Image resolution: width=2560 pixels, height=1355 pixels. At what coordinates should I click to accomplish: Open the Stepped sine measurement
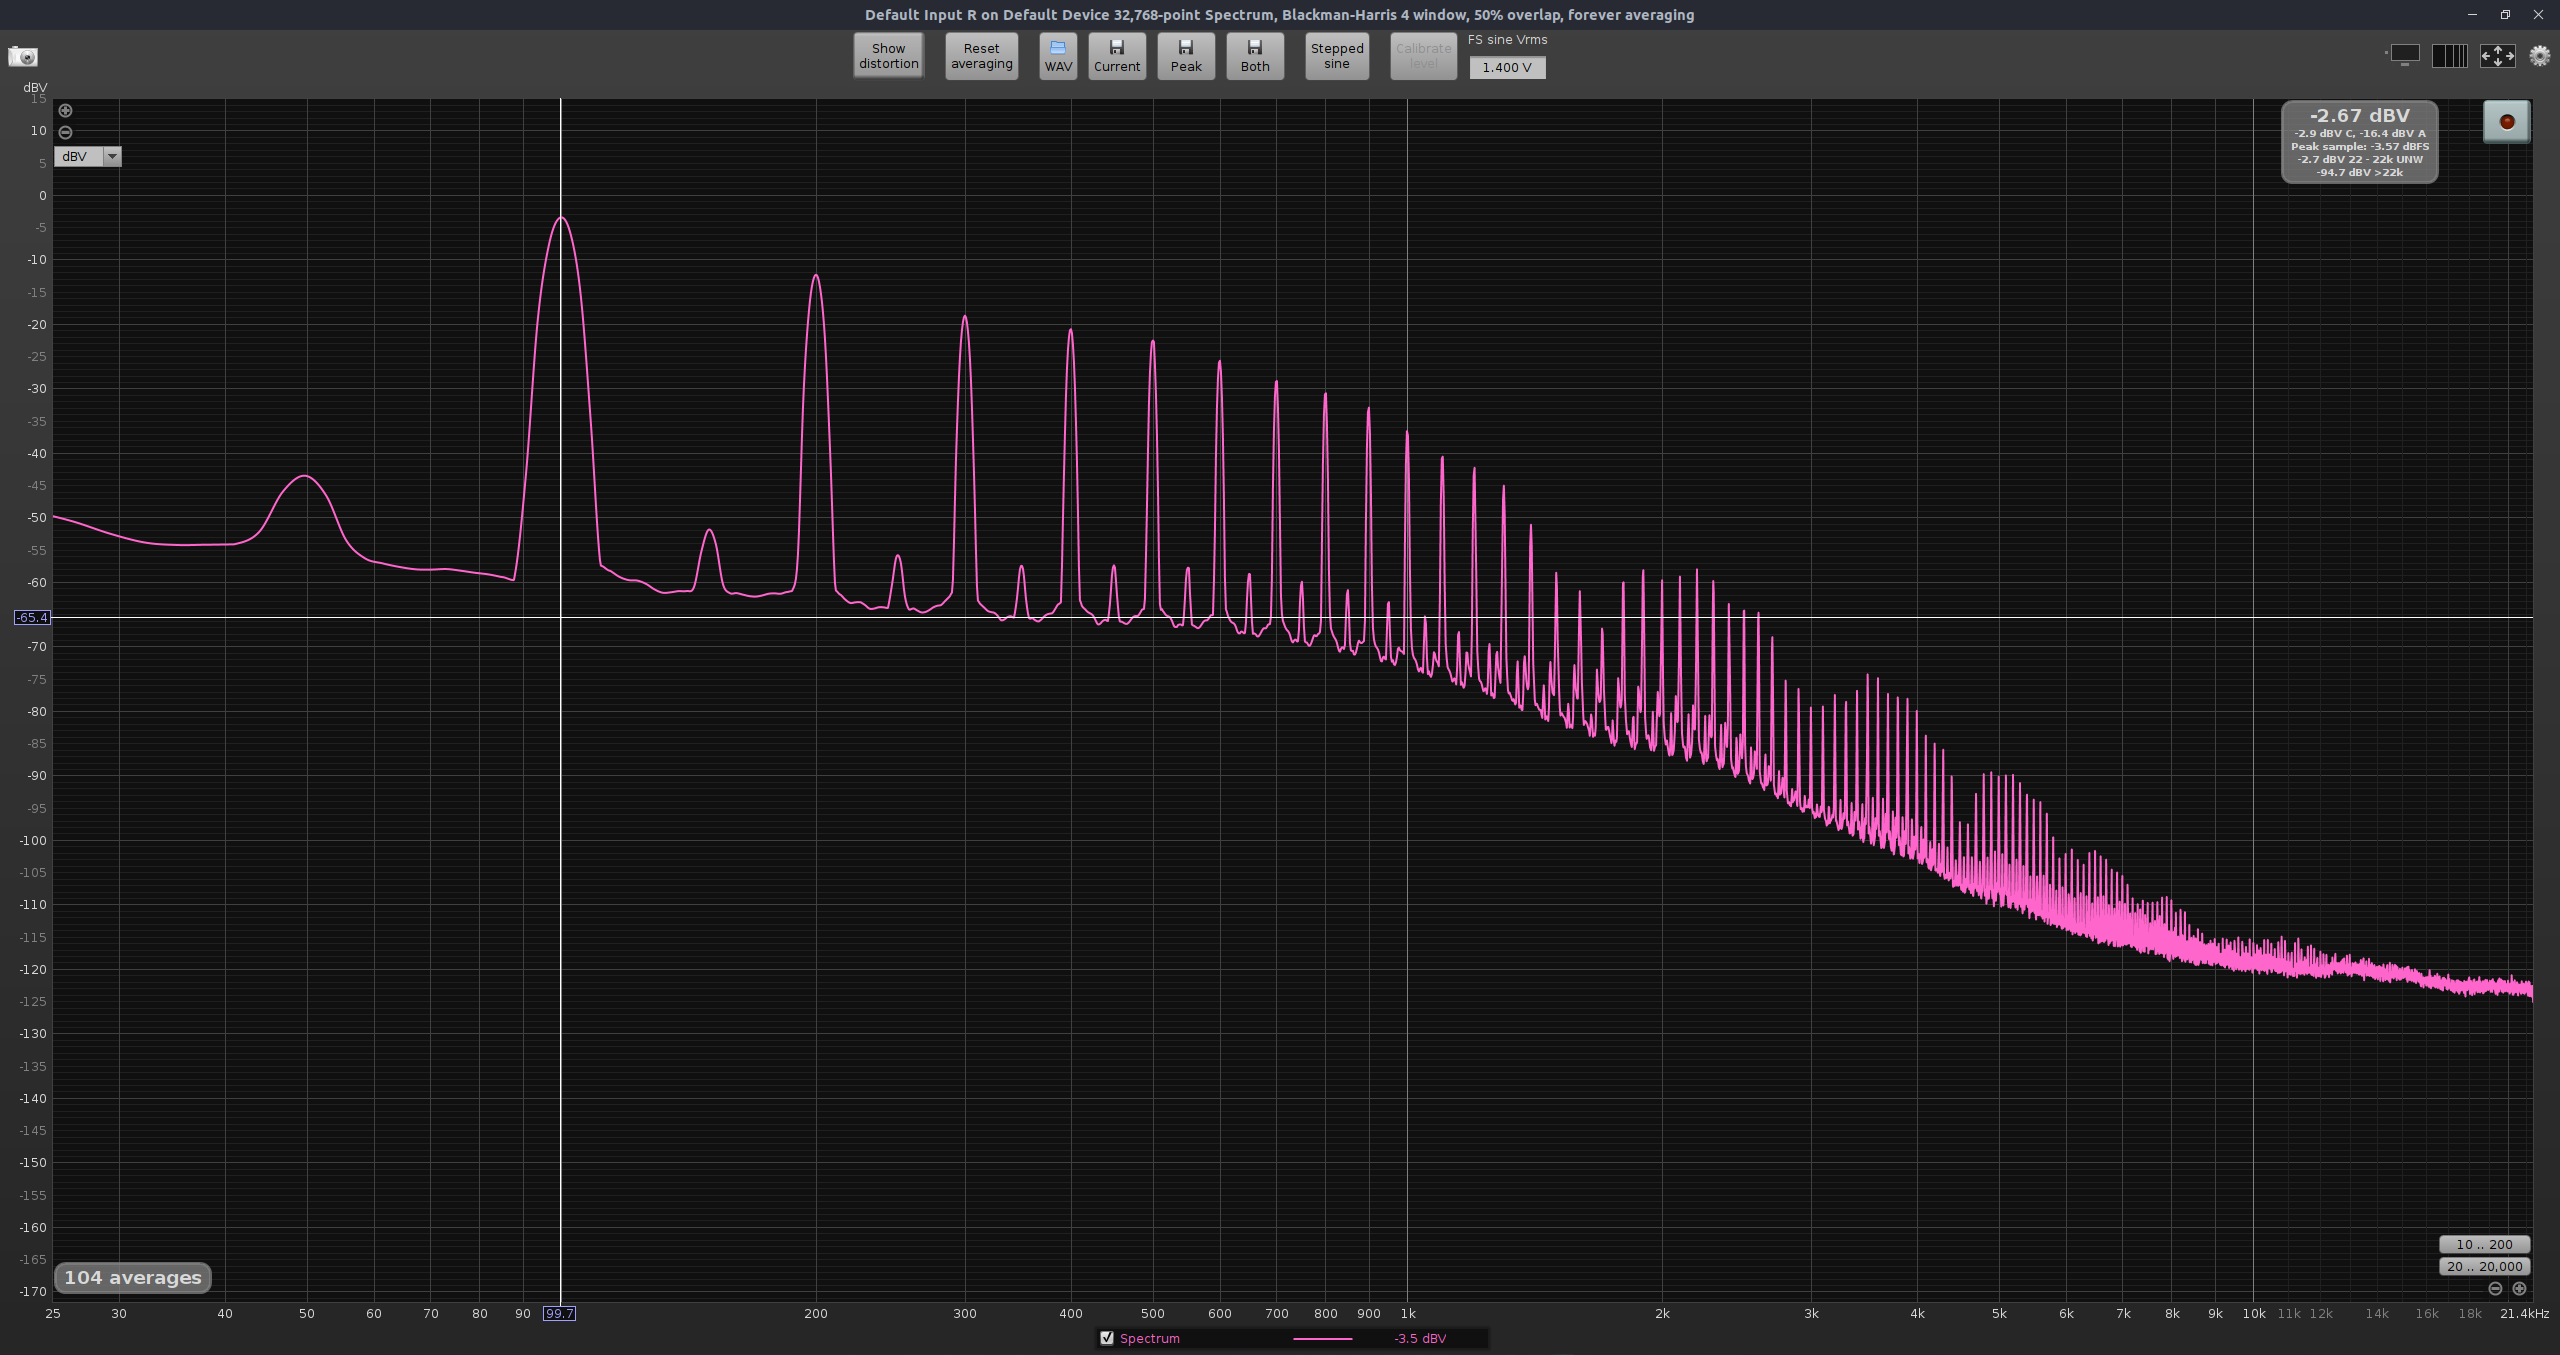tap(1337, 56)
